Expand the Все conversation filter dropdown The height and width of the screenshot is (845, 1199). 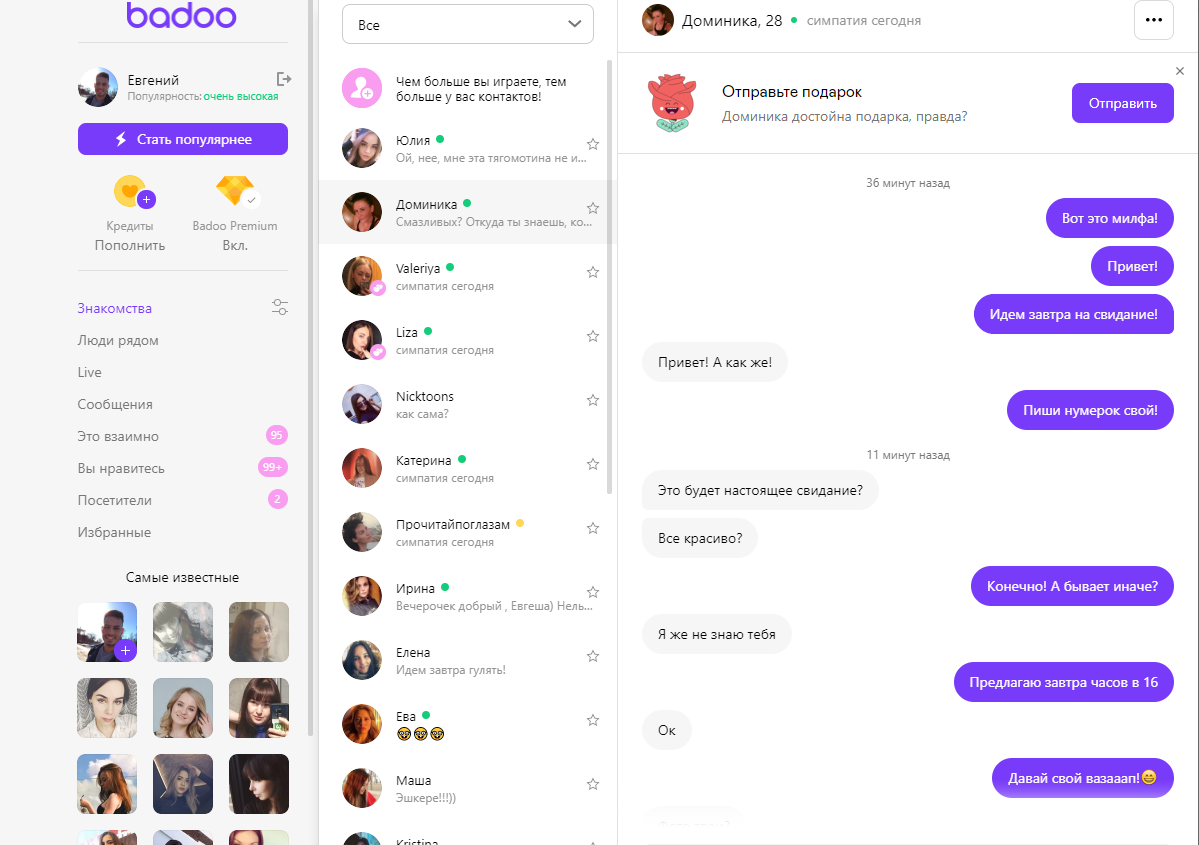tap(467, 24)
